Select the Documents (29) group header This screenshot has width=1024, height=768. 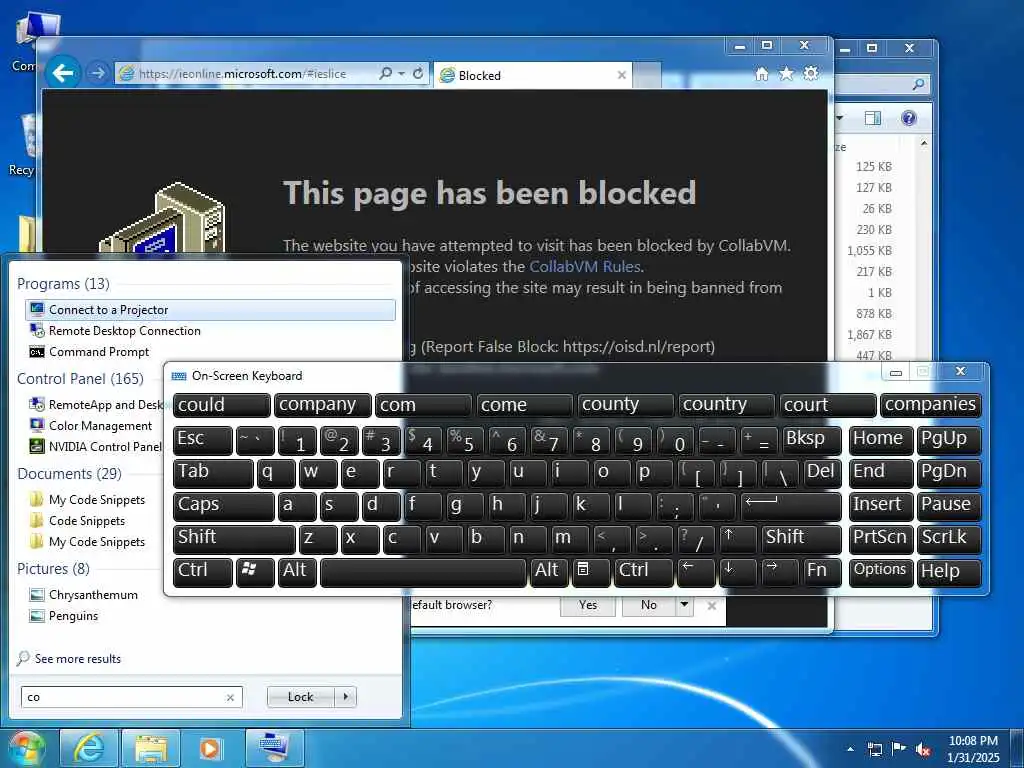point(69,473)
